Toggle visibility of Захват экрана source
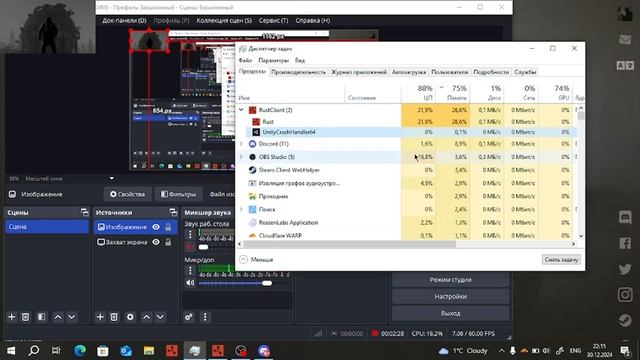Screen dimensions: 640x360 (x=156, y=242)
